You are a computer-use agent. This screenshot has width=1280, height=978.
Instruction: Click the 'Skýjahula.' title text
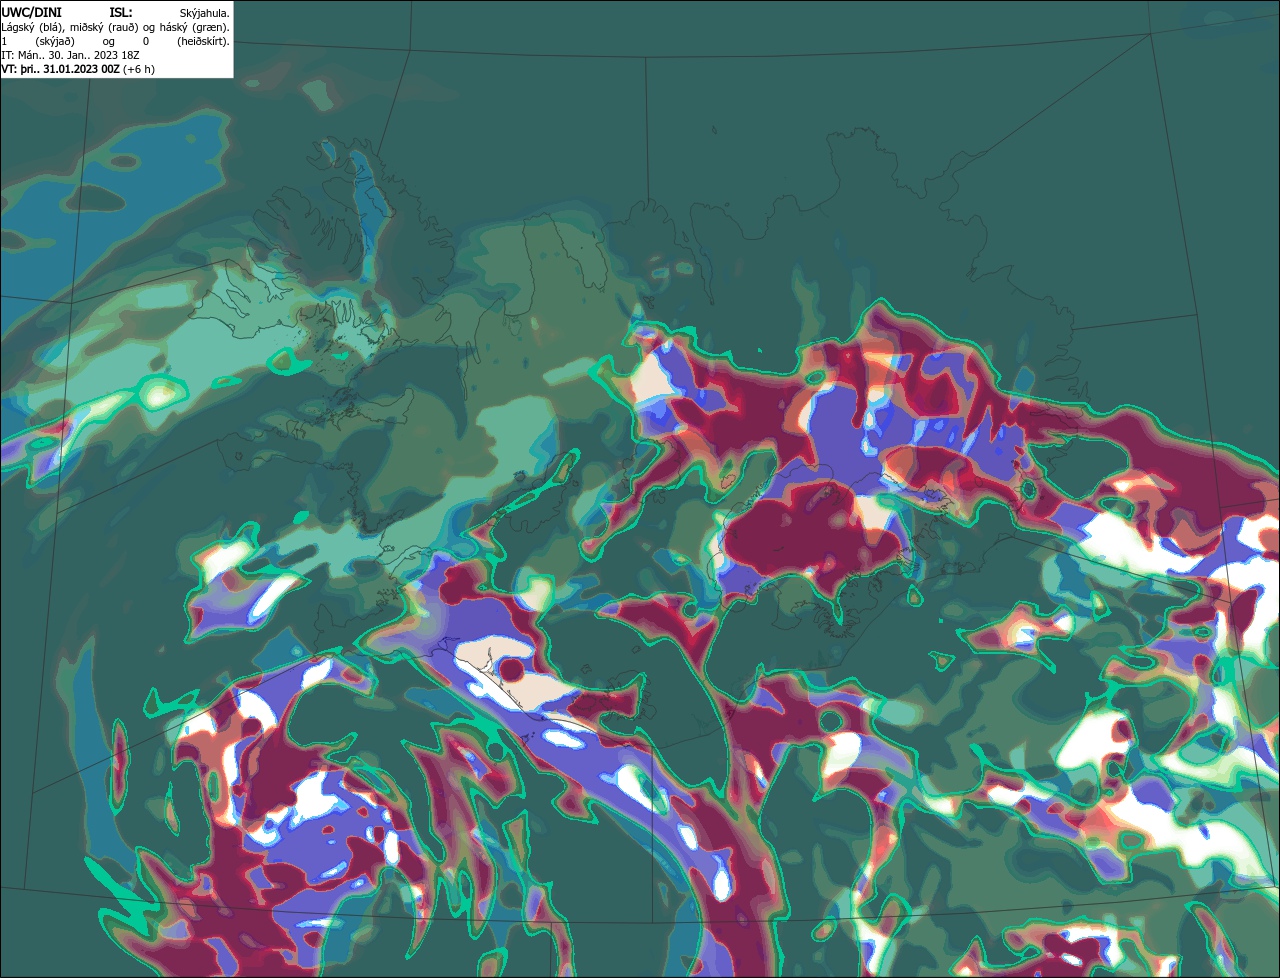pos(204,14)
